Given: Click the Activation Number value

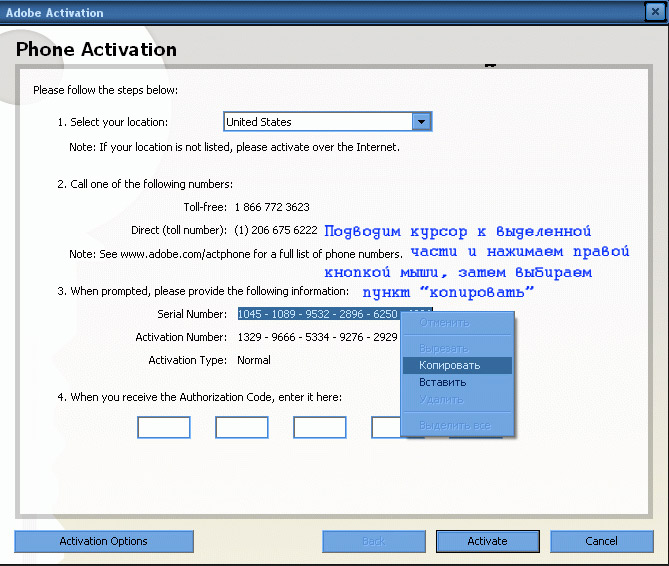Looking at the screenshot, I should 317,337.
